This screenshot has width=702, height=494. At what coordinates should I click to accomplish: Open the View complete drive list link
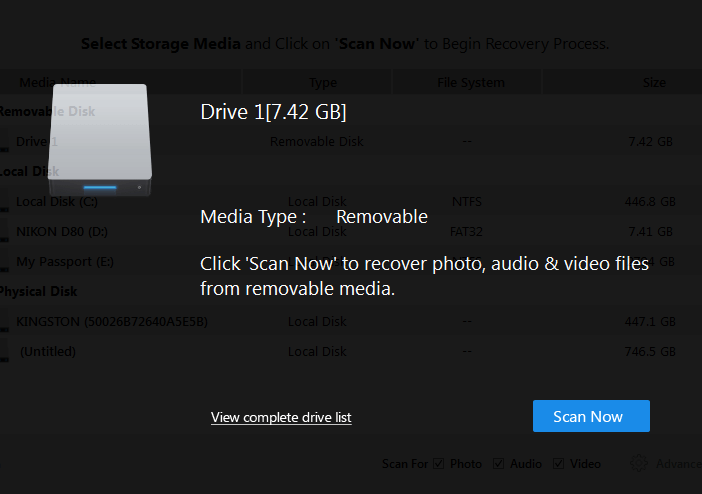pyautogui.click(x=281, y=417)
